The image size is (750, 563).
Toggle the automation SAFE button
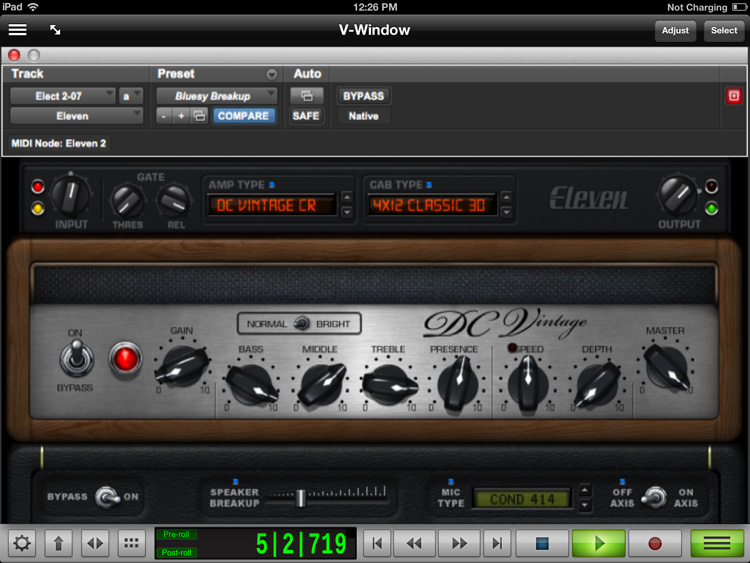coord(306,116)
